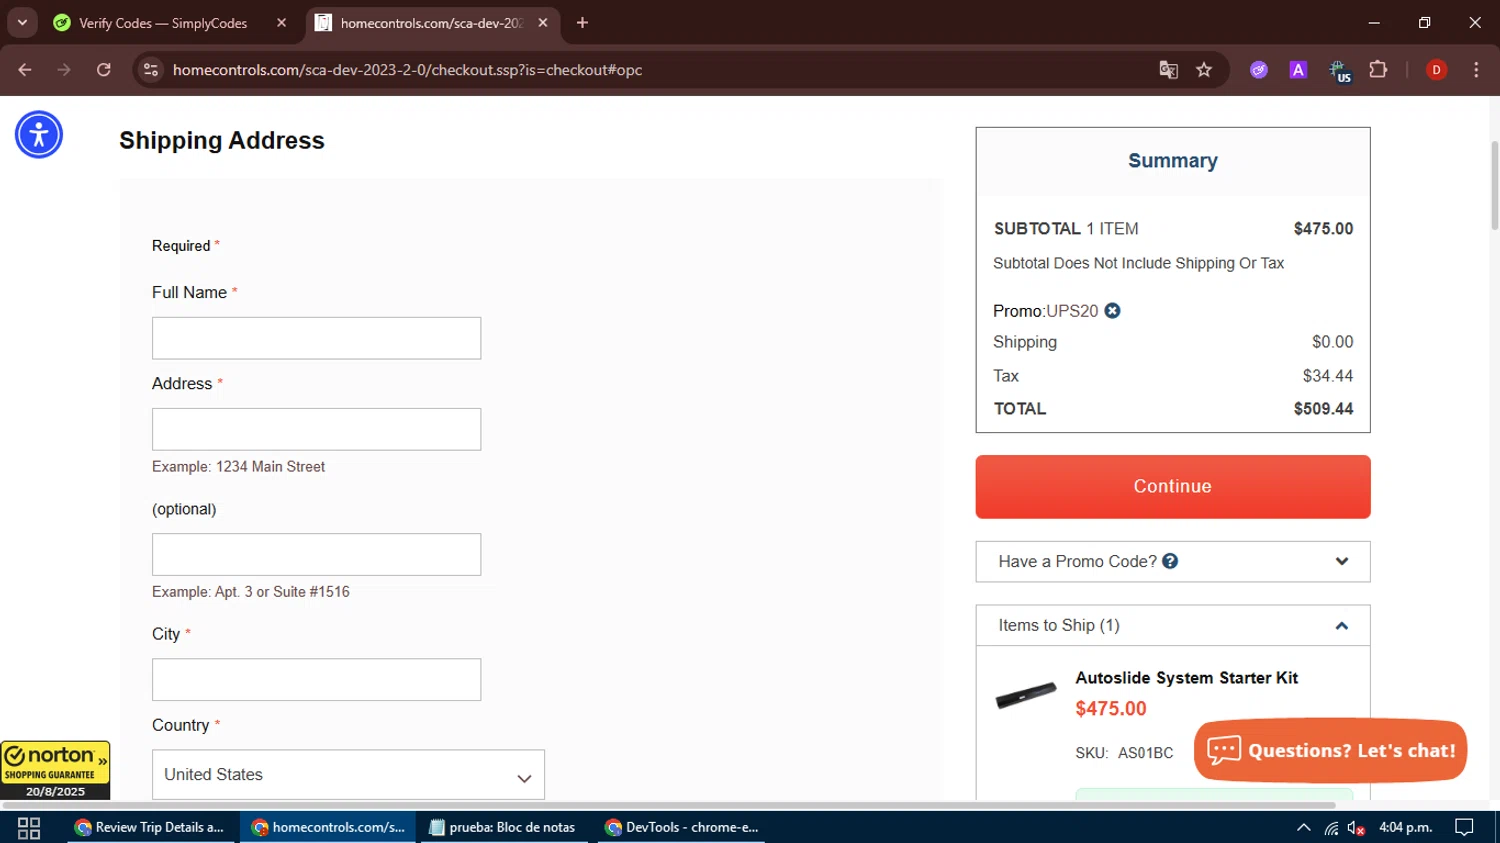
Task: Click the TOTAL $509.44 amount
Action: [1323, 409]
